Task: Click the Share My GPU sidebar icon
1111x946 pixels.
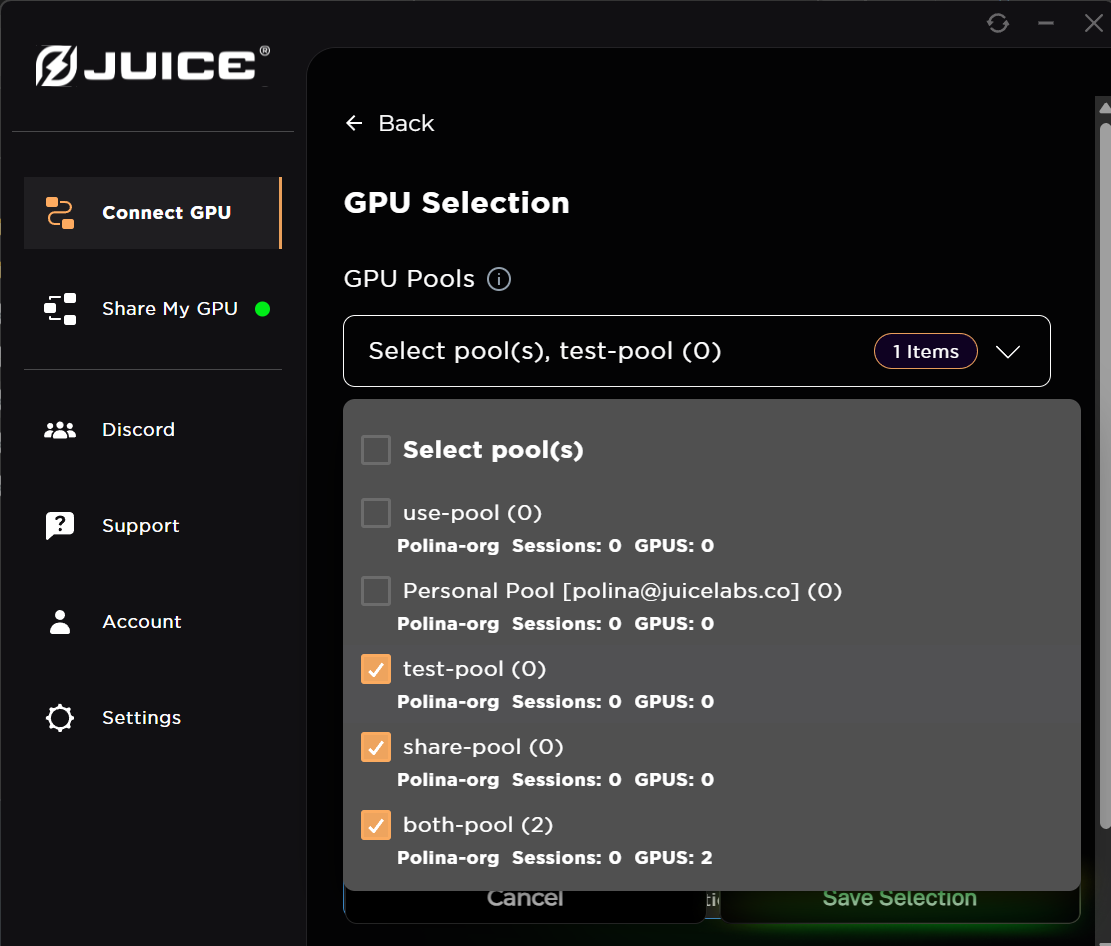Action: click(x=60, y=309)
